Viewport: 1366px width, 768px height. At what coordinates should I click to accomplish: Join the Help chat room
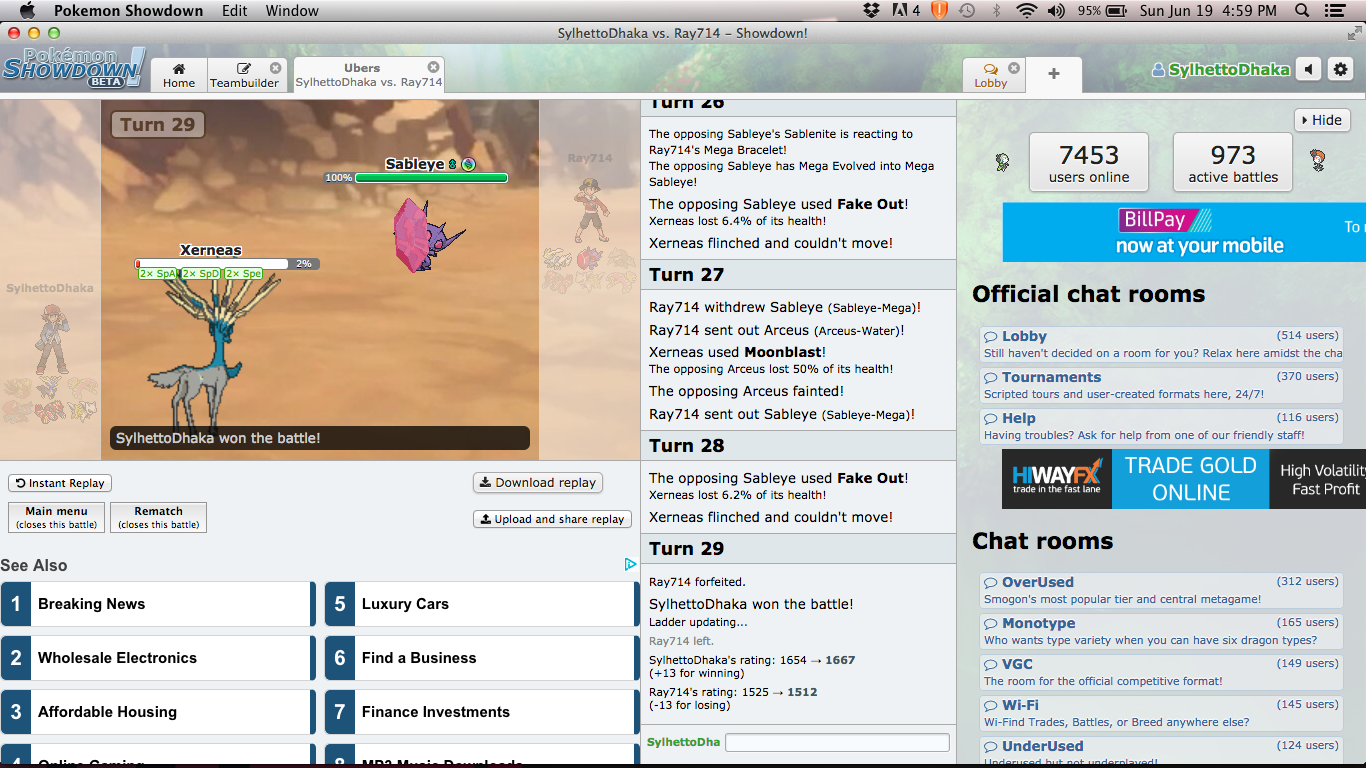(x=1161, y=426)
